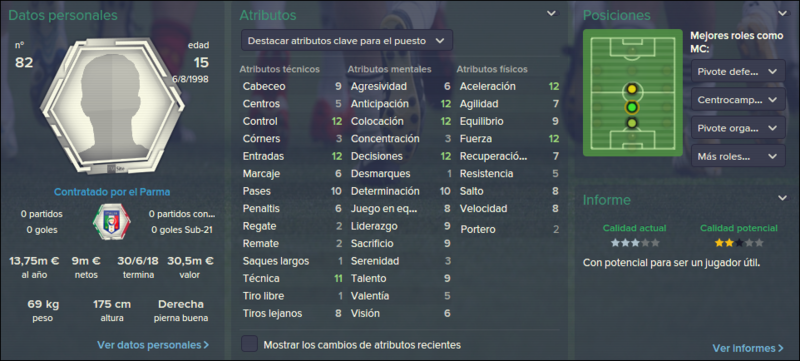Click the Calidad actual star rating
The image size is (800, 361).
(x=635, y=243)
